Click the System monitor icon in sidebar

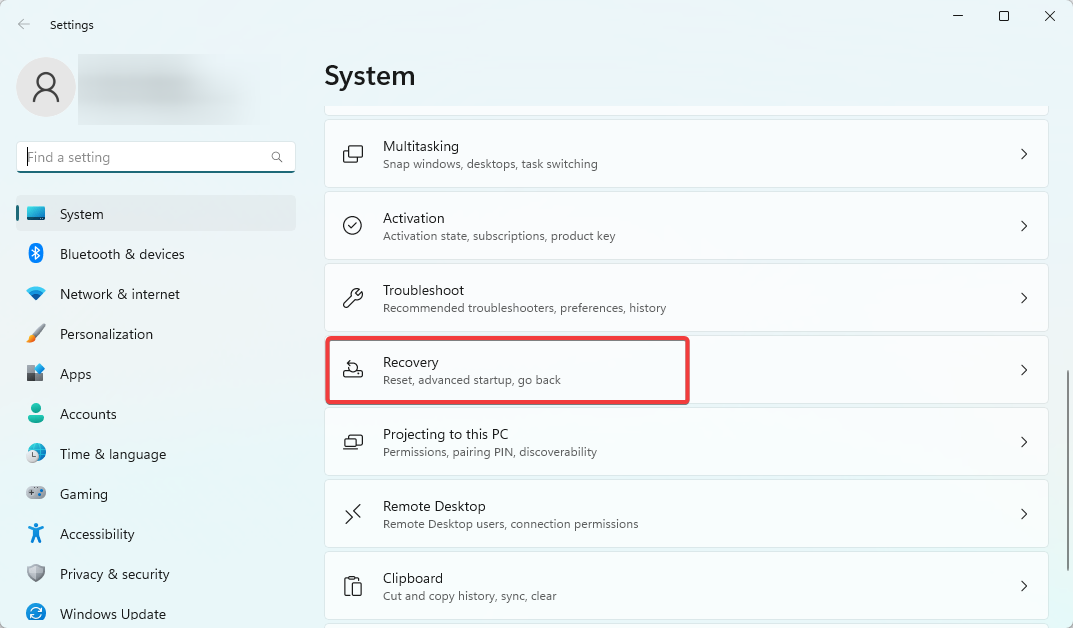coord(36,213)
